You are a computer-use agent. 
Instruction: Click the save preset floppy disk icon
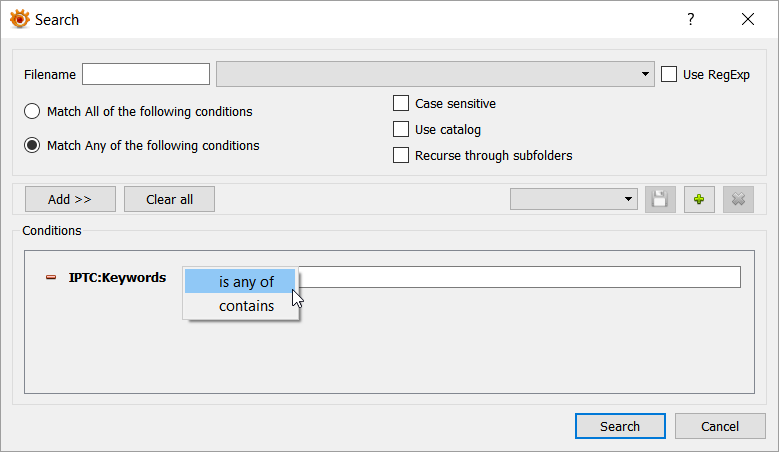[x=659, y=199]
